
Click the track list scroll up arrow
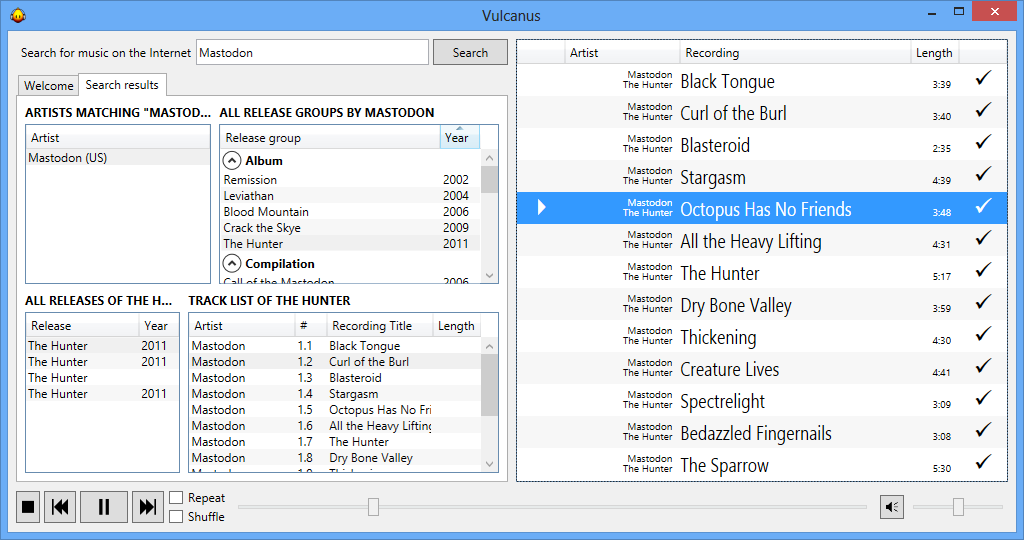489,346
